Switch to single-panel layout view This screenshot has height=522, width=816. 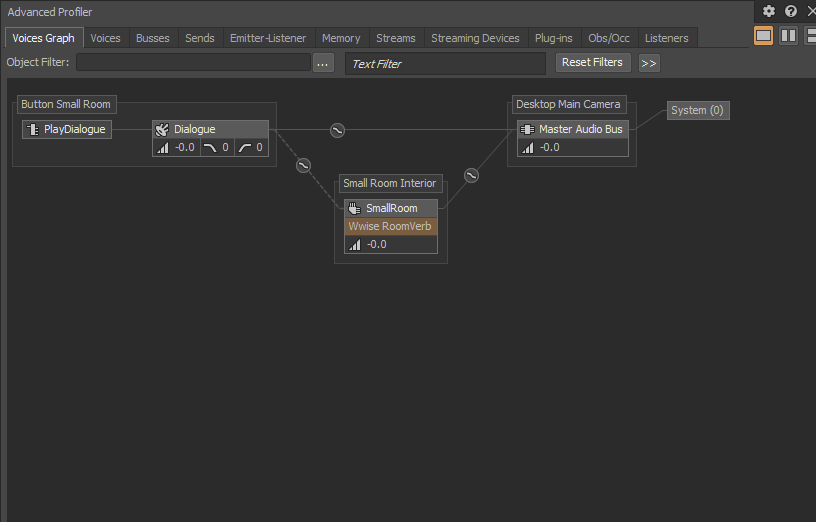pos(763,36)
